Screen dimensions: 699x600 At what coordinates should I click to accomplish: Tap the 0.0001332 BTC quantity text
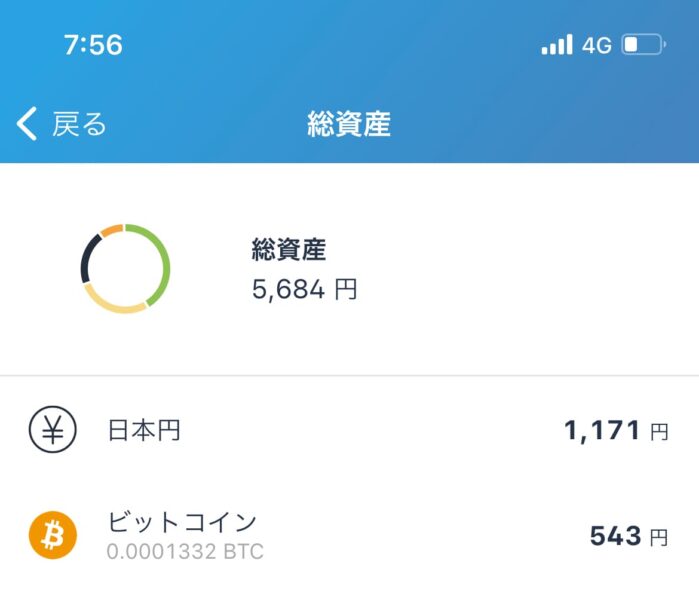(185, 552)
